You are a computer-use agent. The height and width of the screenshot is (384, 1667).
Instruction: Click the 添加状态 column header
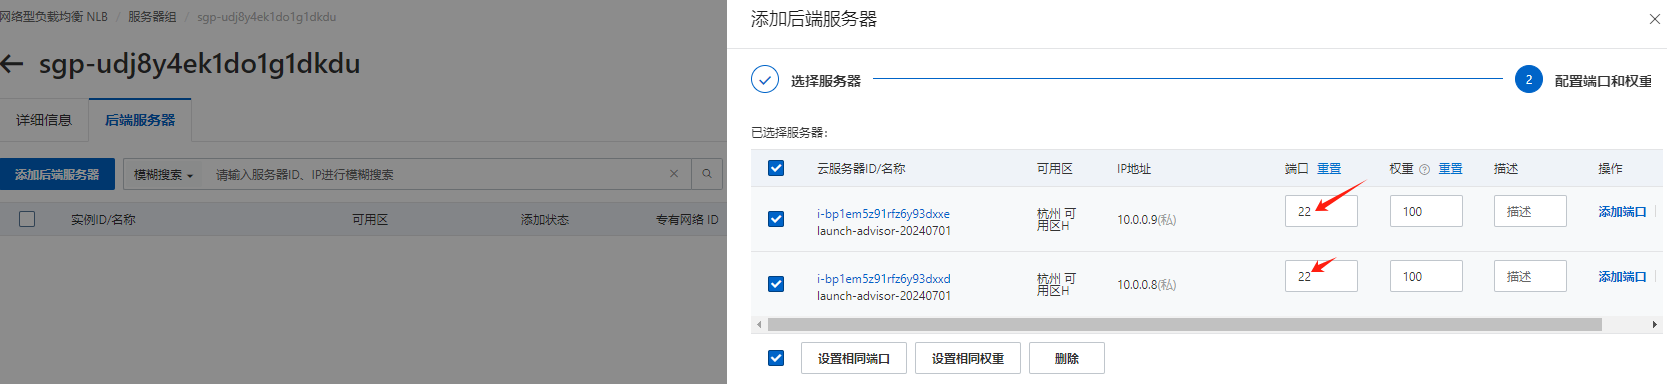(x=545, y=220)
